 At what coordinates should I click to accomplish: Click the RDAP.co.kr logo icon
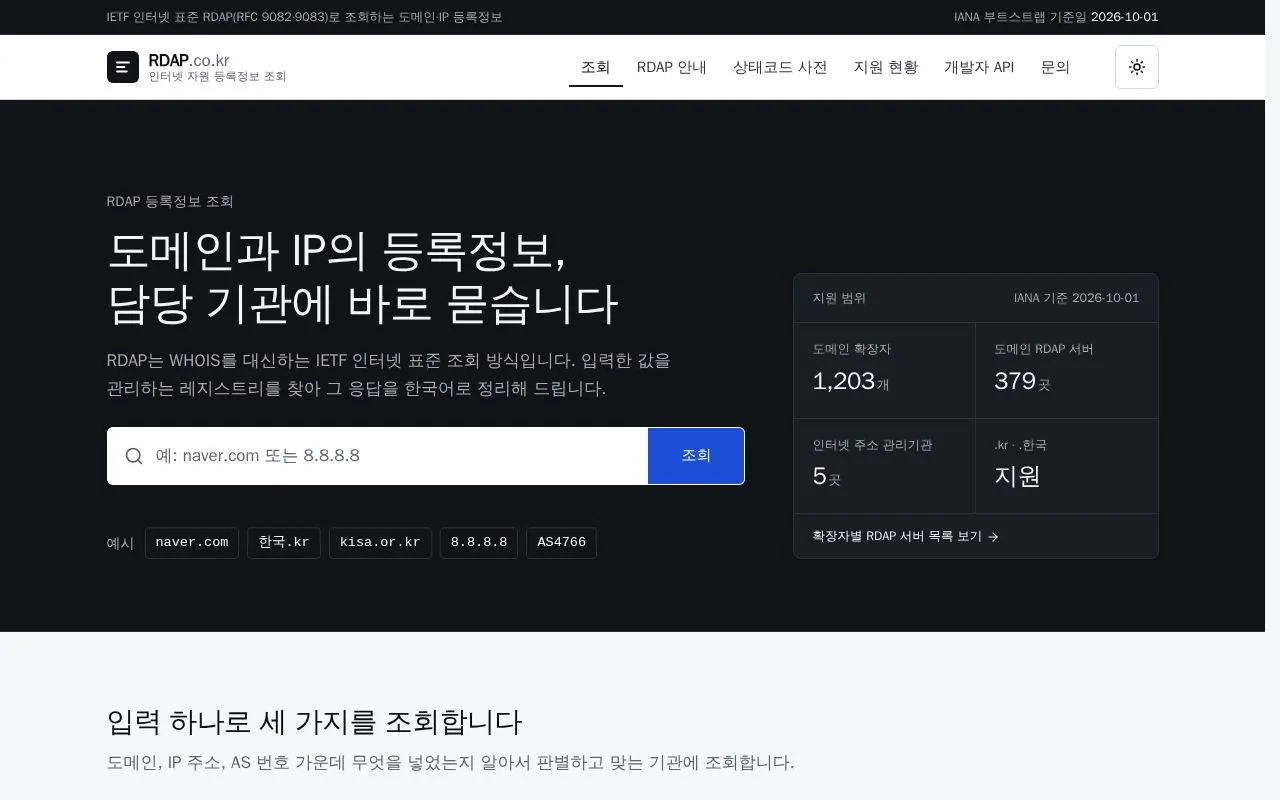coord(123,67)
